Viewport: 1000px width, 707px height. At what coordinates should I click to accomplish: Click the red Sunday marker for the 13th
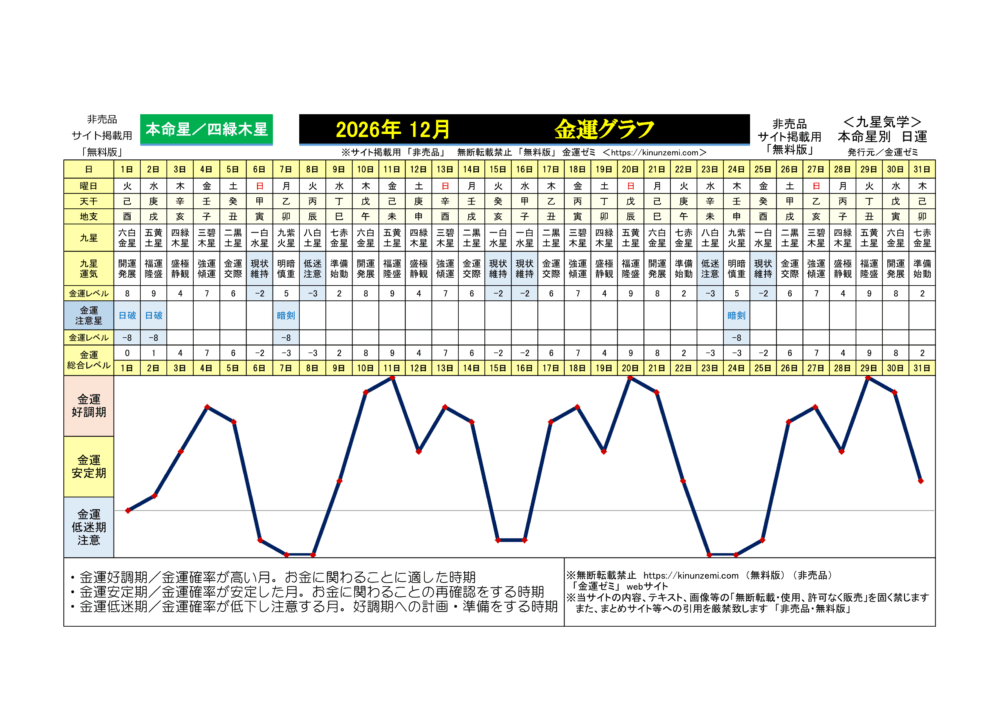point(445,186)
